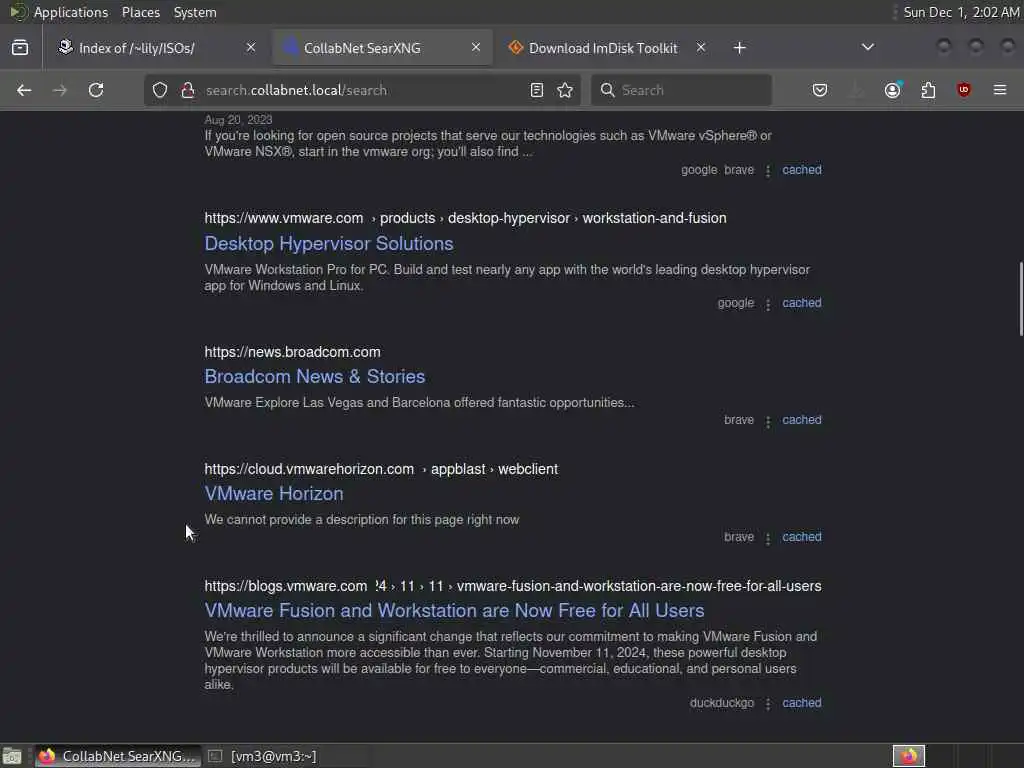This screenshot has height=768, width=1024.
Task: Open Pocket save icon
Action: click(820, 90)
